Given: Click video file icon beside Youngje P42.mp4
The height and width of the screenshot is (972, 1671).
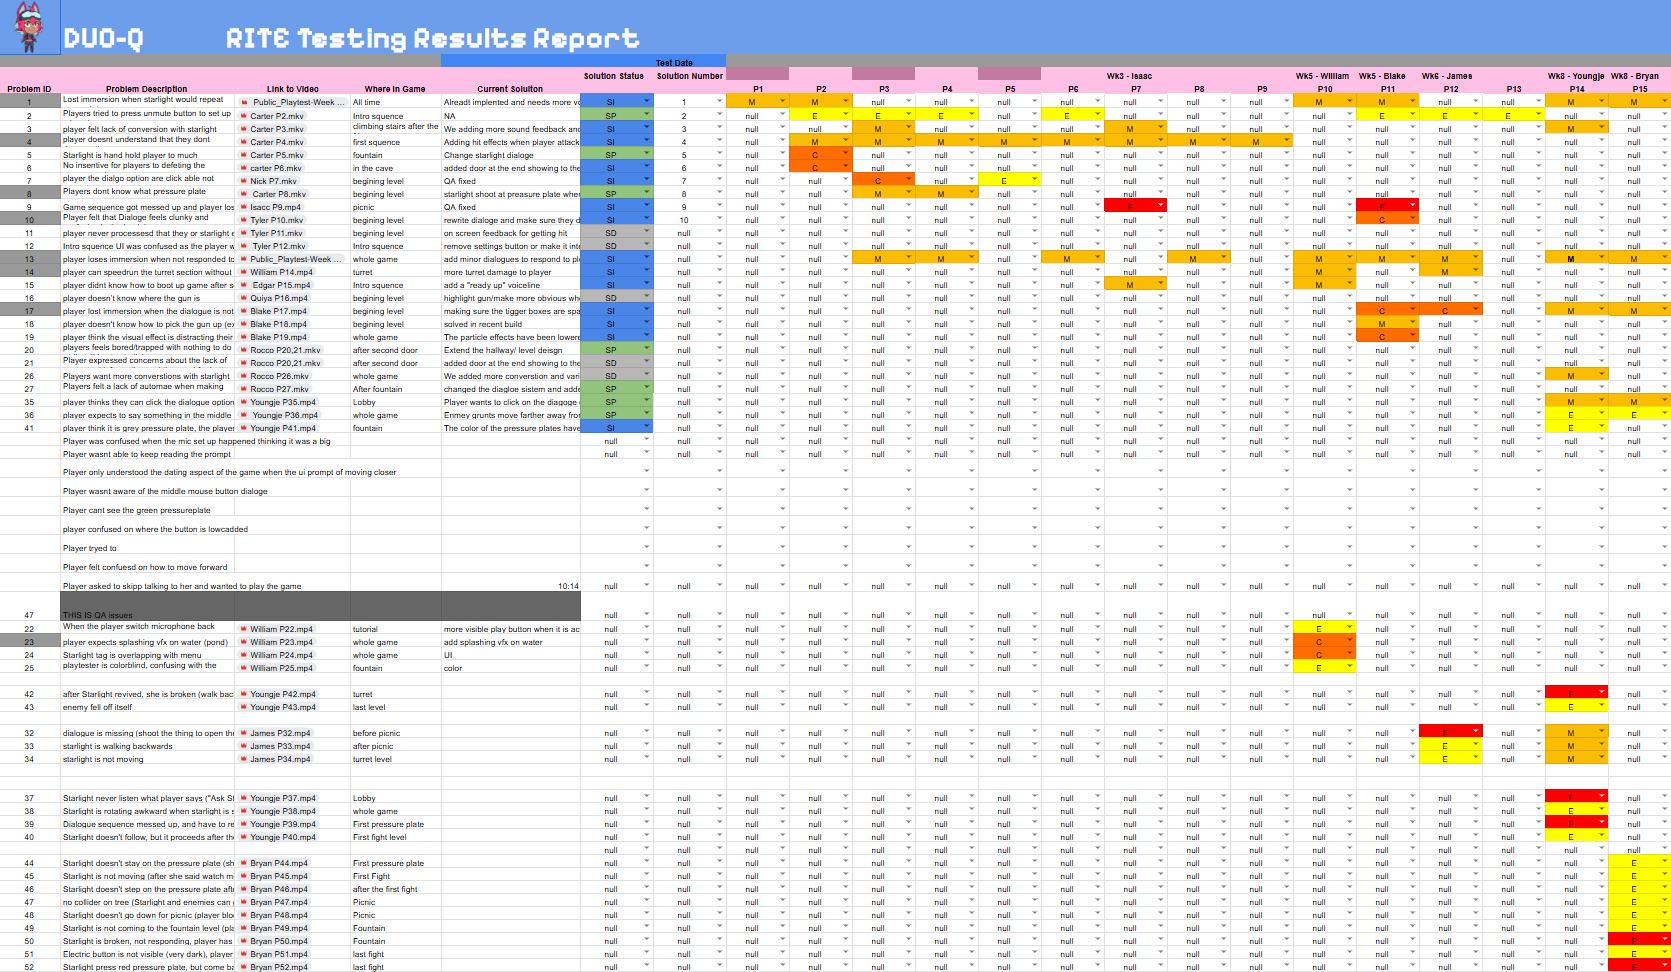Looking at the screenshot, I should pyautogui.click(x=243, y=694).
